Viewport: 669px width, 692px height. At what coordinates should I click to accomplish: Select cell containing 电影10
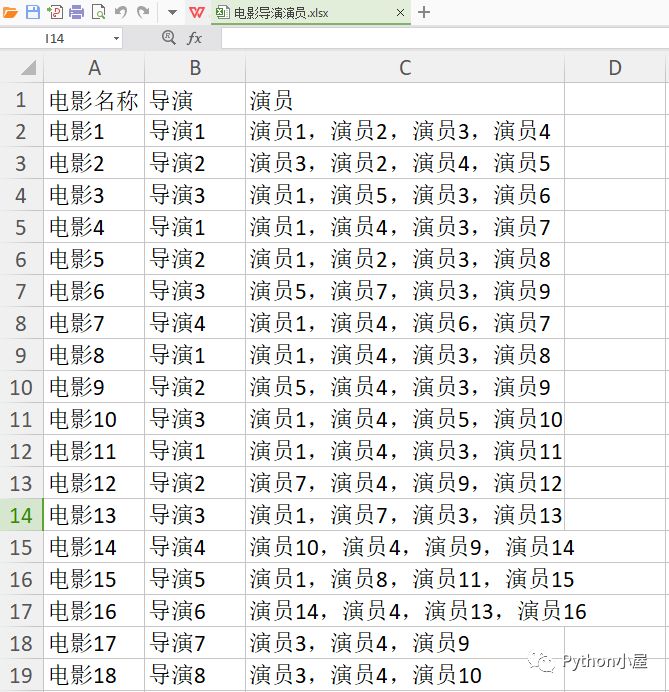(94, 419)
